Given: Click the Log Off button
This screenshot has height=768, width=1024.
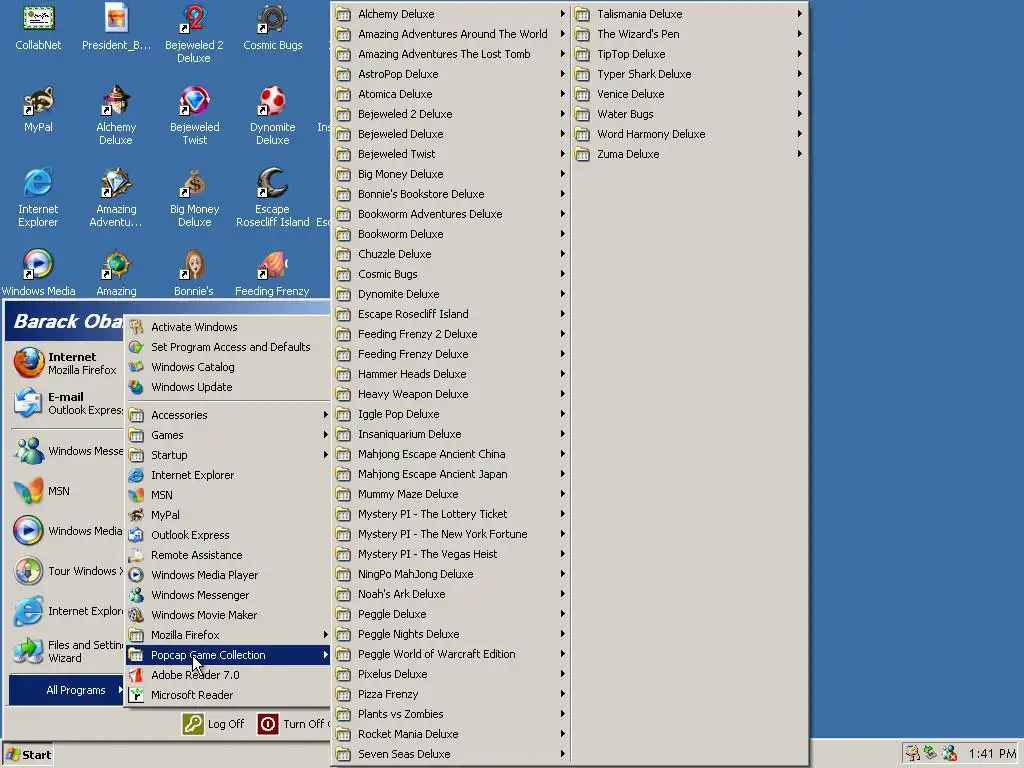Looking at the screenshot, I should click(x=213, y=724).
